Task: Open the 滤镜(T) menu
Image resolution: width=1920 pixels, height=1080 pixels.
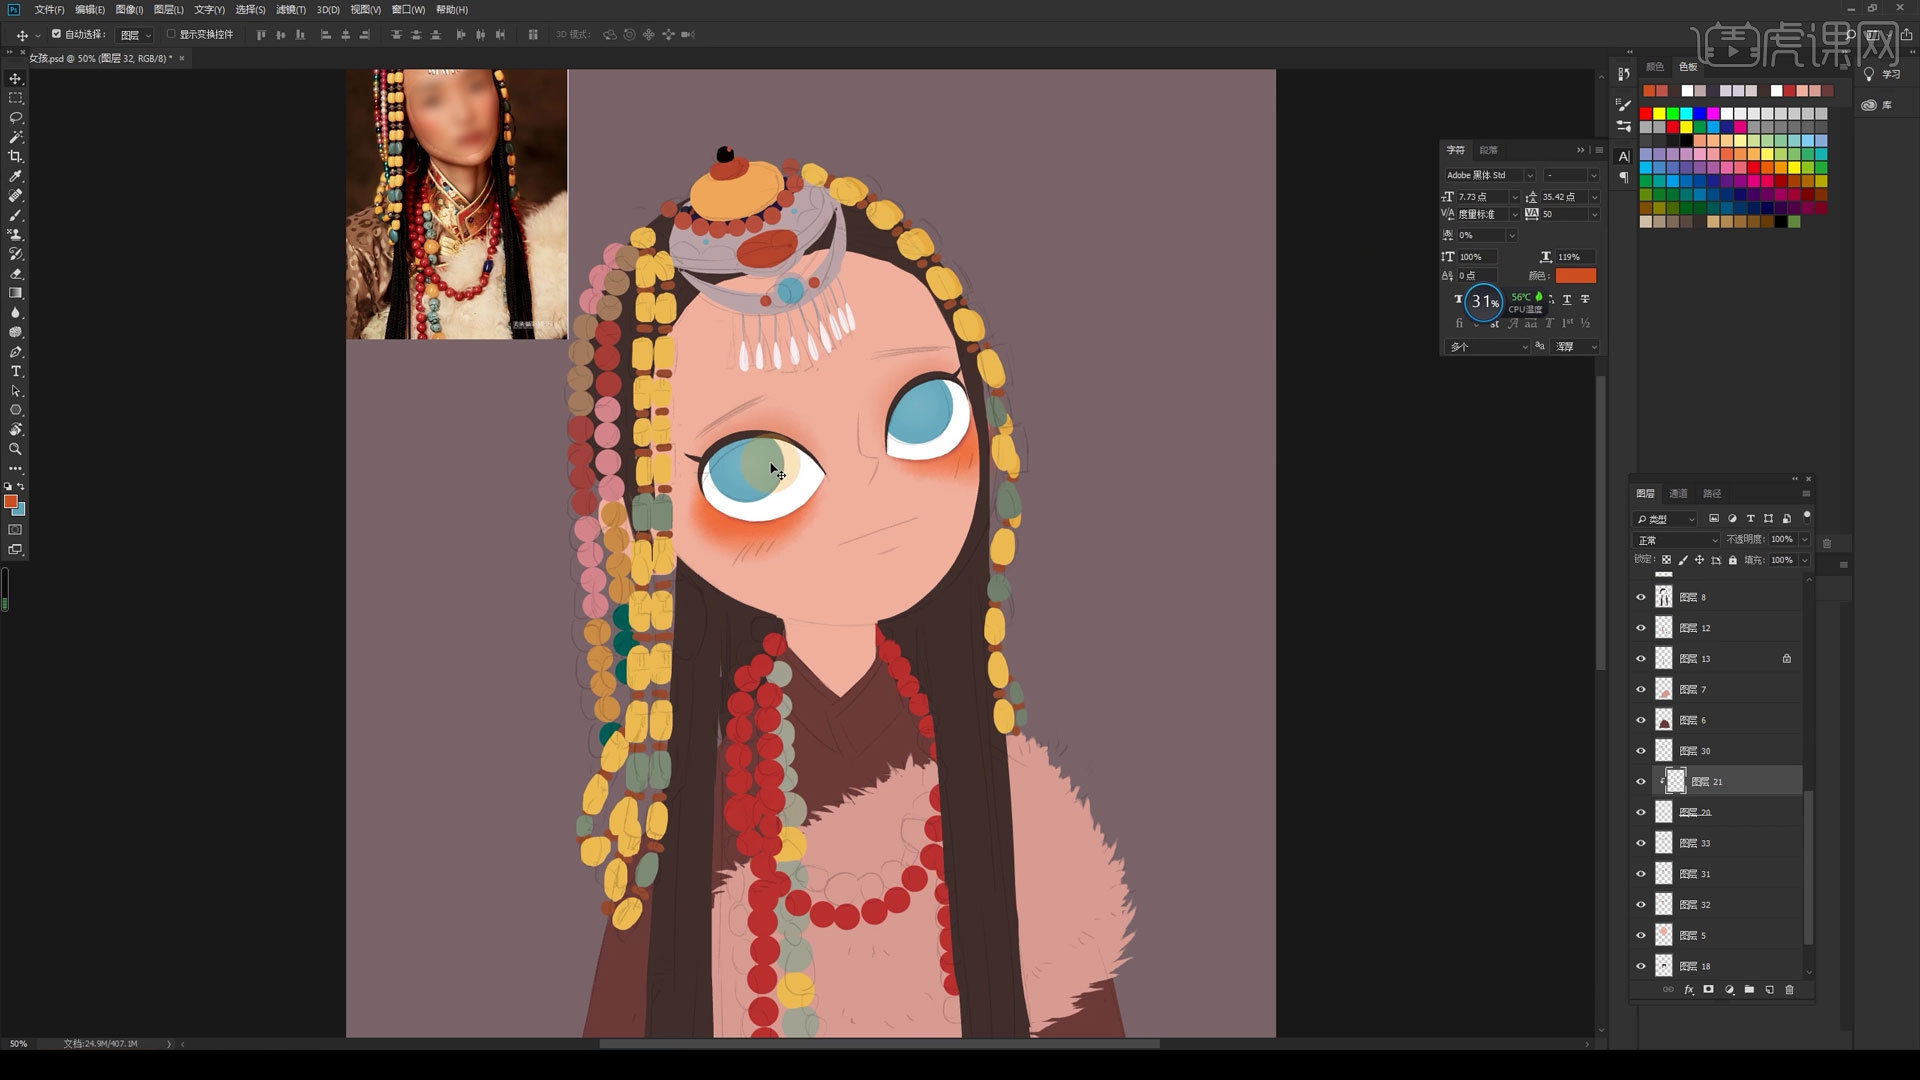Action: tap(291, 9)
